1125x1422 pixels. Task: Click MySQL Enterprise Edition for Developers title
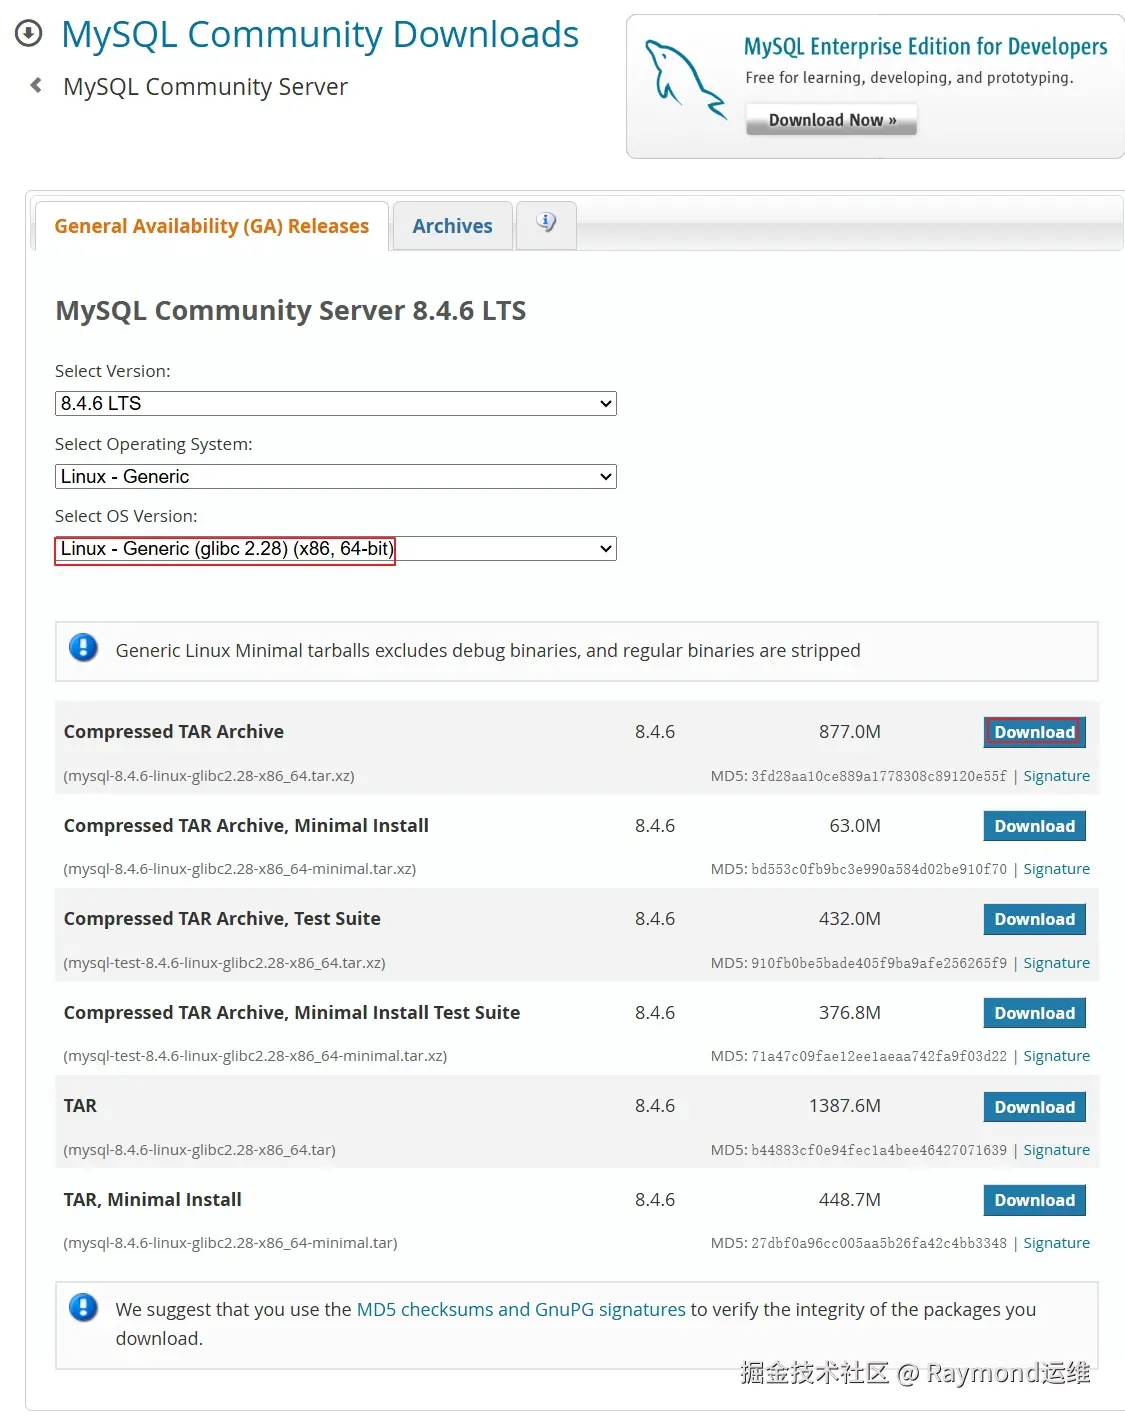coord(925,47)
